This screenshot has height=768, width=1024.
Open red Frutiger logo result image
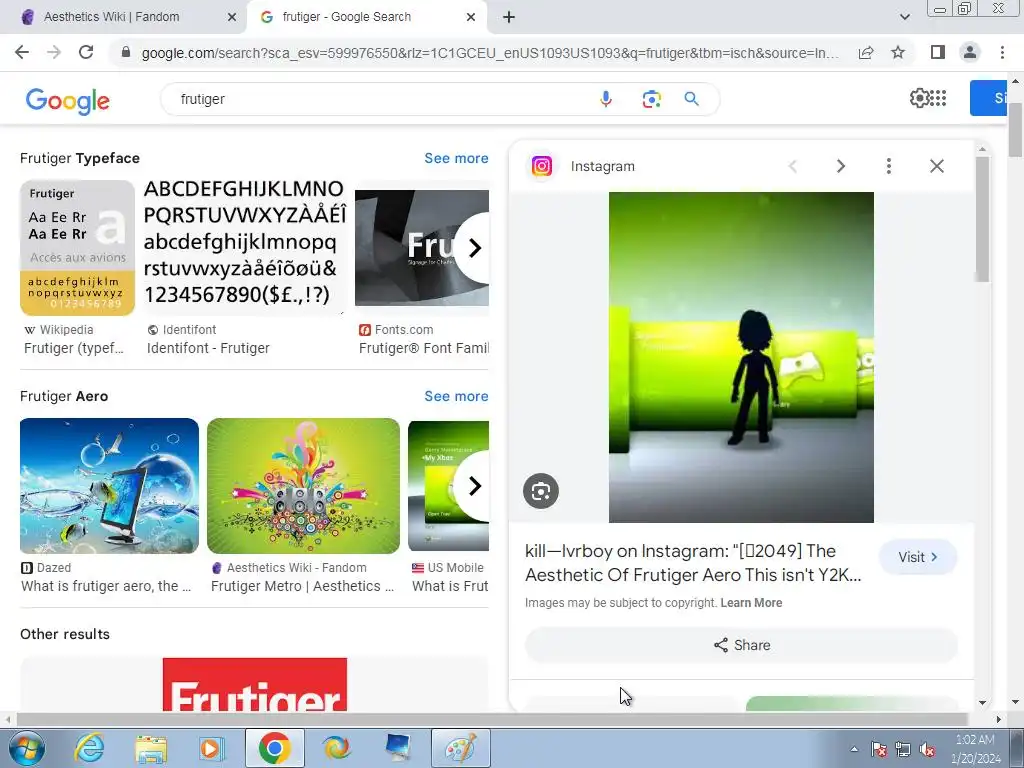click(255, 684)
